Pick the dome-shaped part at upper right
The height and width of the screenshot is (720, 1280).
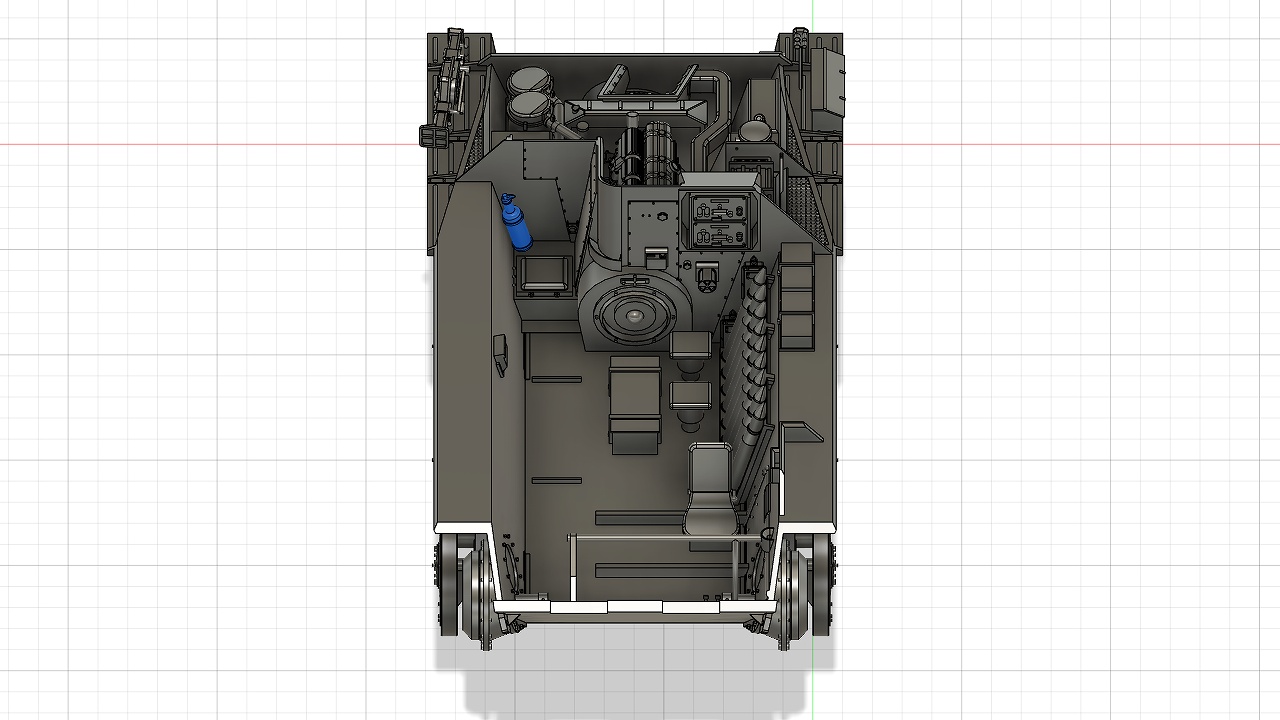tap(755, 128)
